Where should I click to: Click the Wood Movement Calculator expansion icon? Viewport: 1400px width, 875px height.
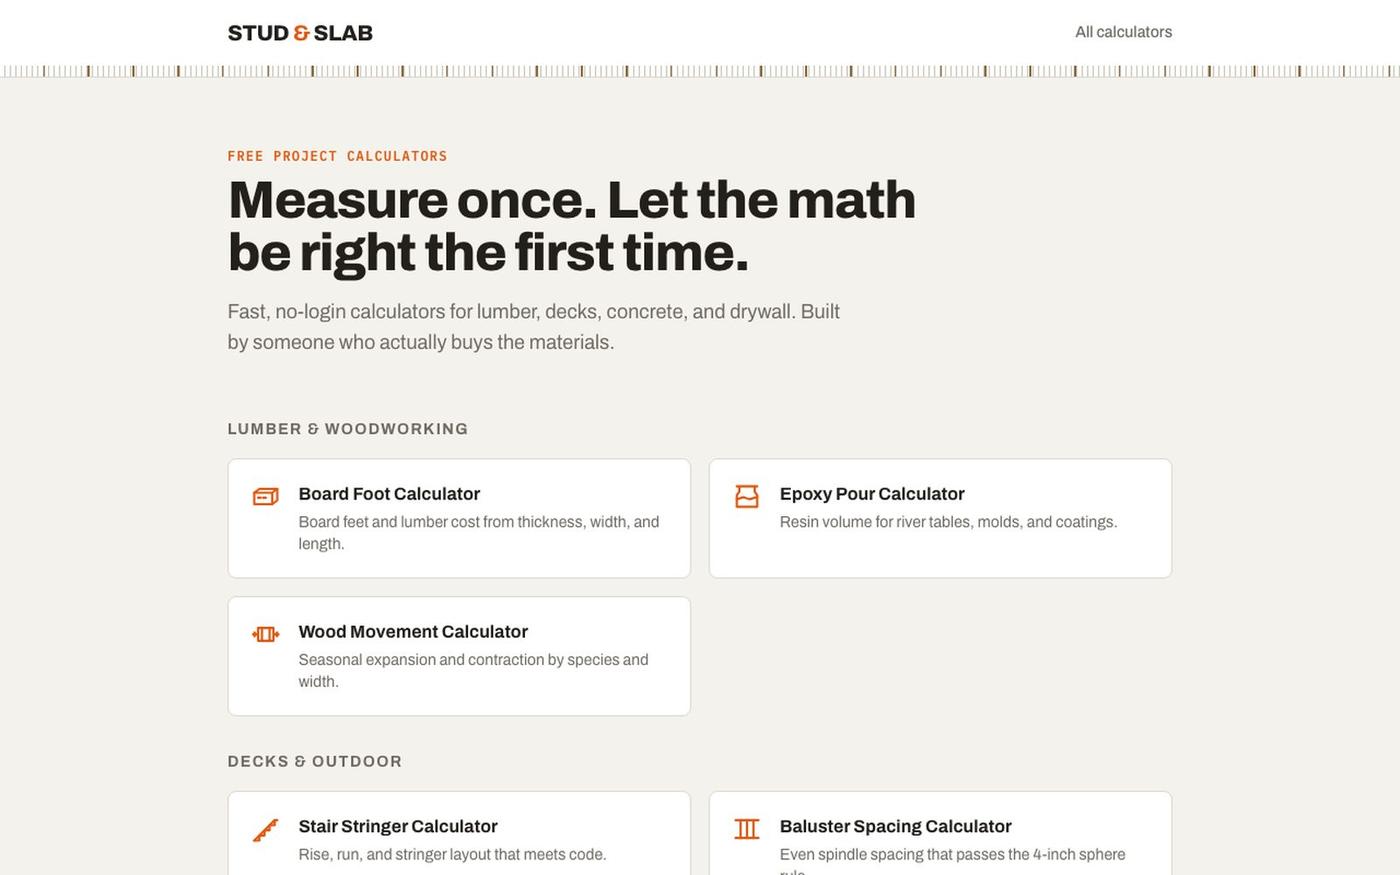[265, 634]
